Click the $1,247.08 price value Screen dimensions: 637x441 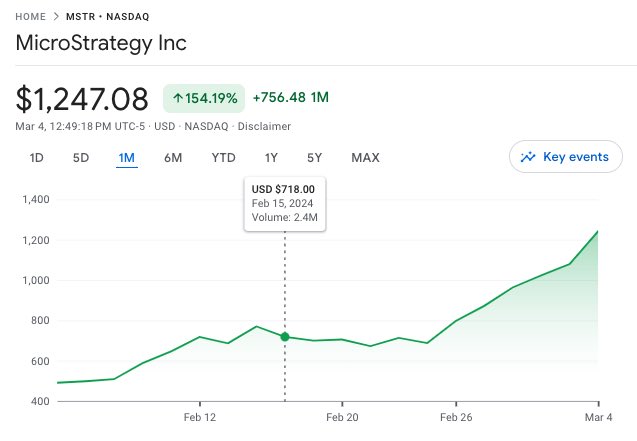tap(82, 99)
